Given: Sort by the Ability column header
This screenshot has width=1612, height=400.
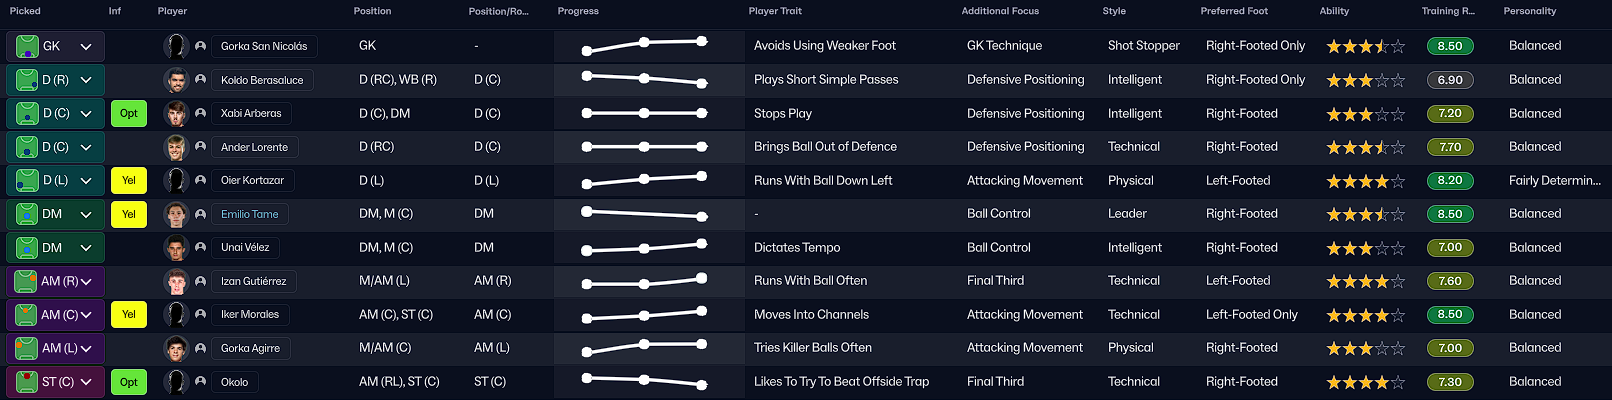Looking at the screenshot, I should [x=1334, y=11].
